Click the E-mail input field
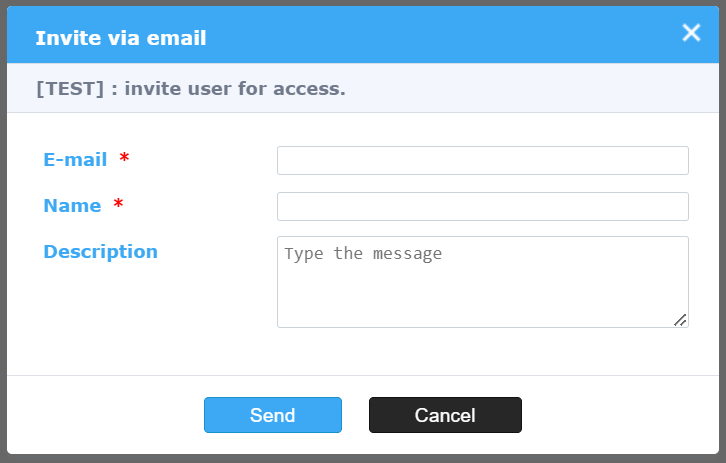The width and height of the screenshot is (726, 463). [482, 160]
